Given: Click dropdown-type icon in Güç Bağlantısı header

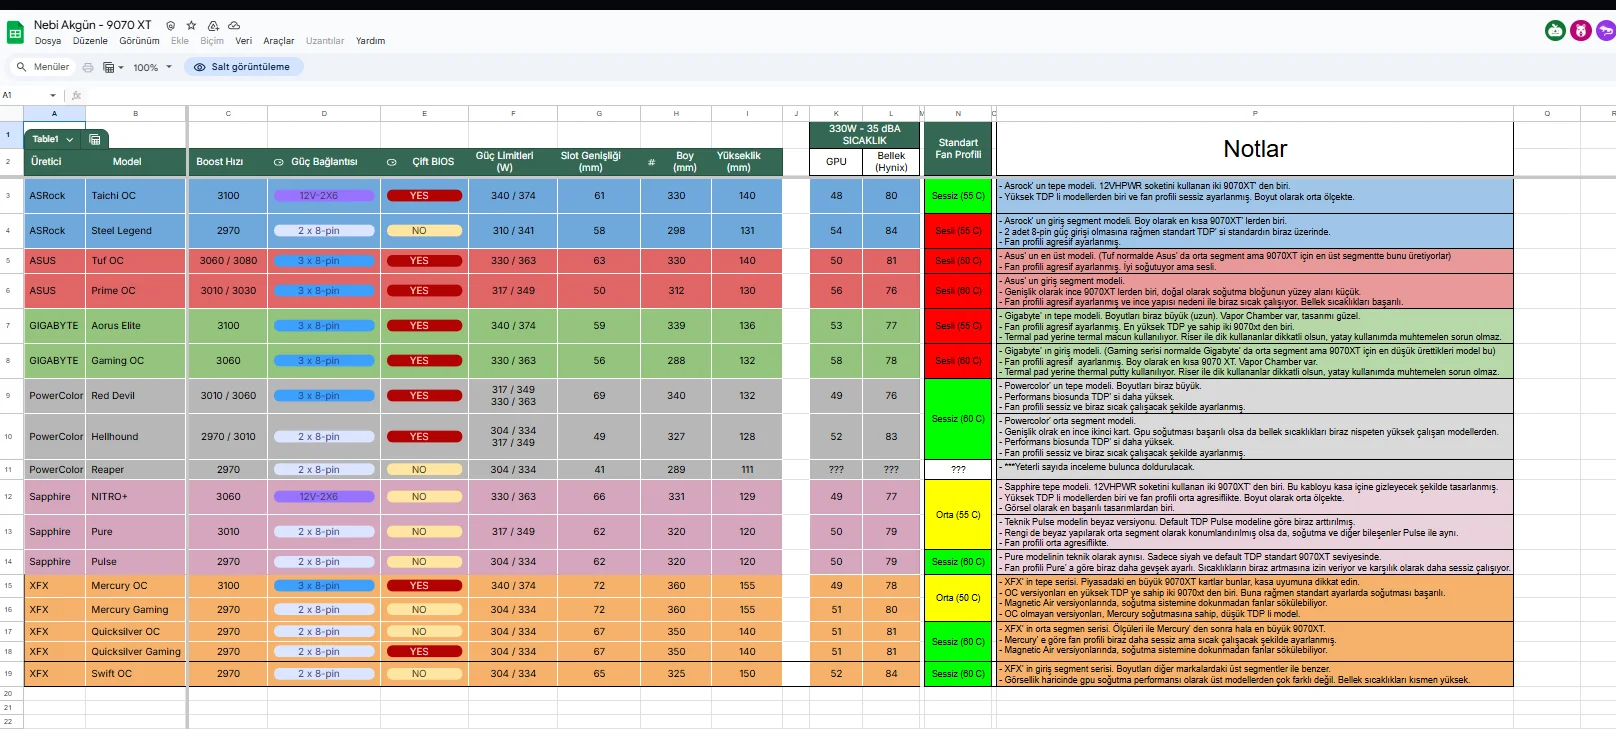Looking at the screenshot, I should coord(279,162).
